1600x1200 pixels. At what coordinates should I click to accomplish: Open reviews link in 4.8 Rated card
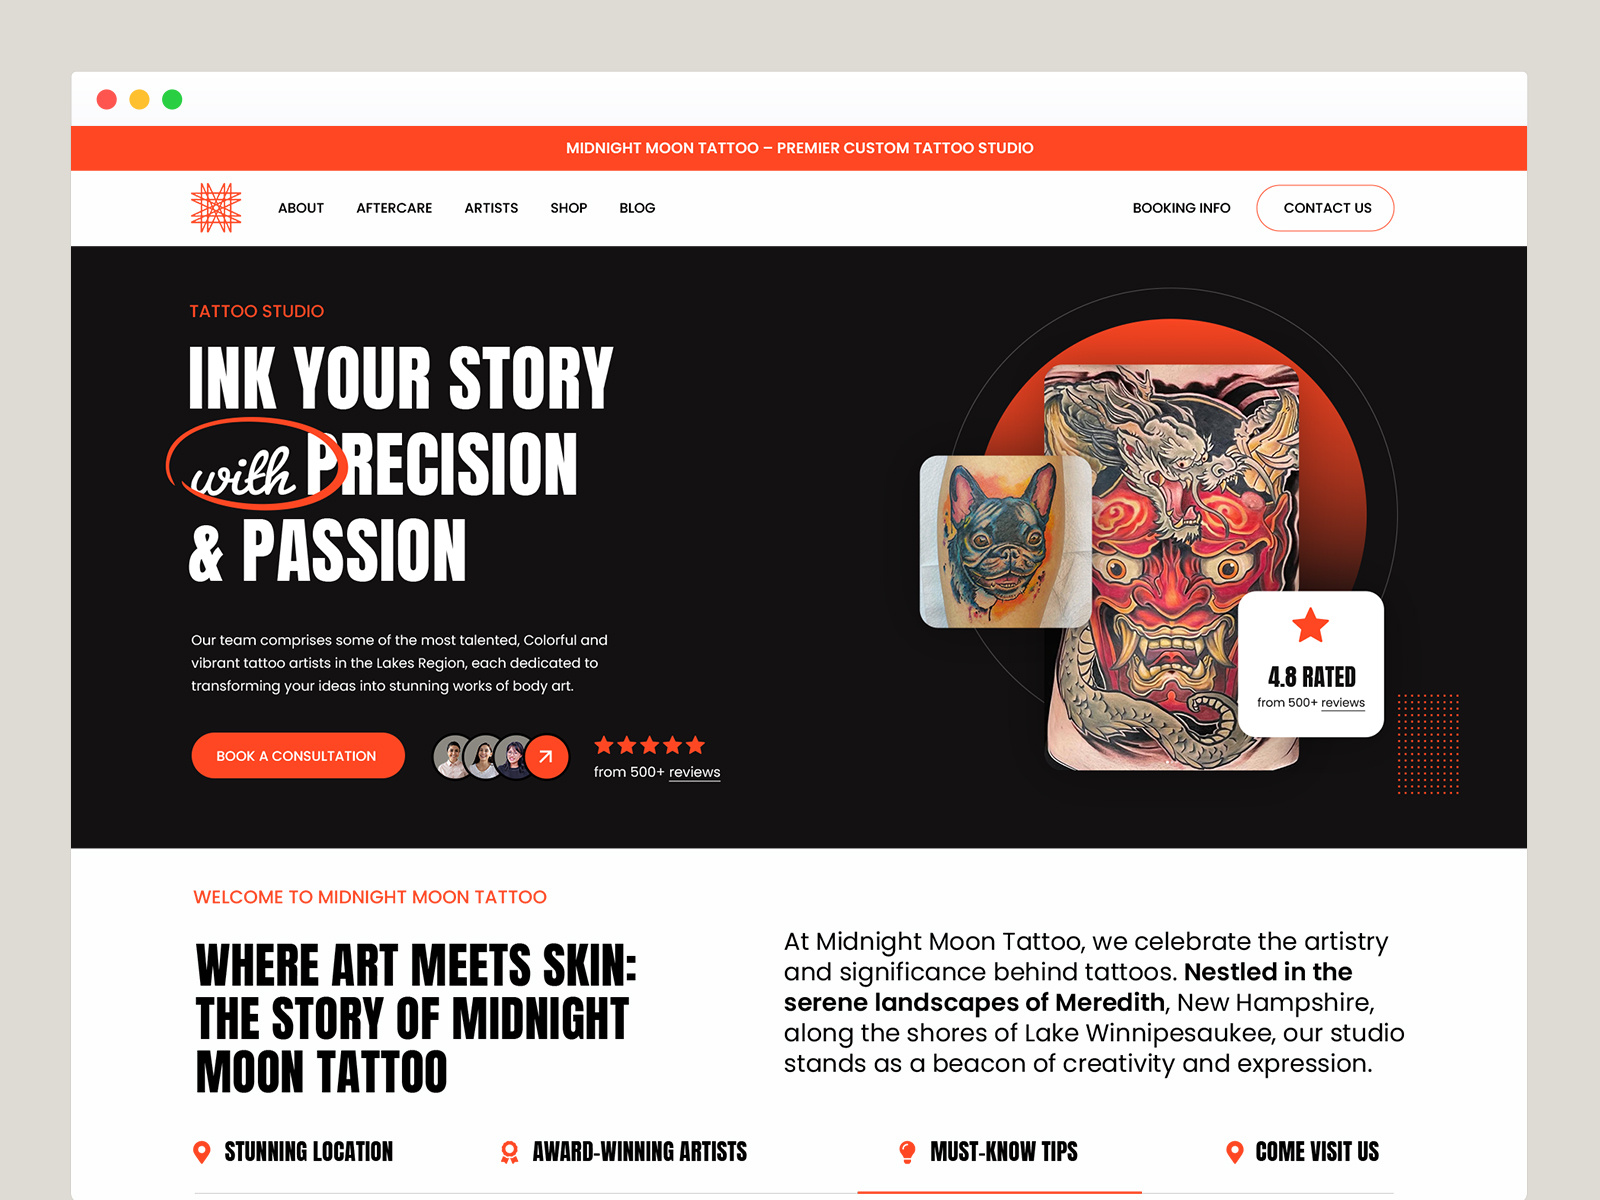click(1342, 703)
